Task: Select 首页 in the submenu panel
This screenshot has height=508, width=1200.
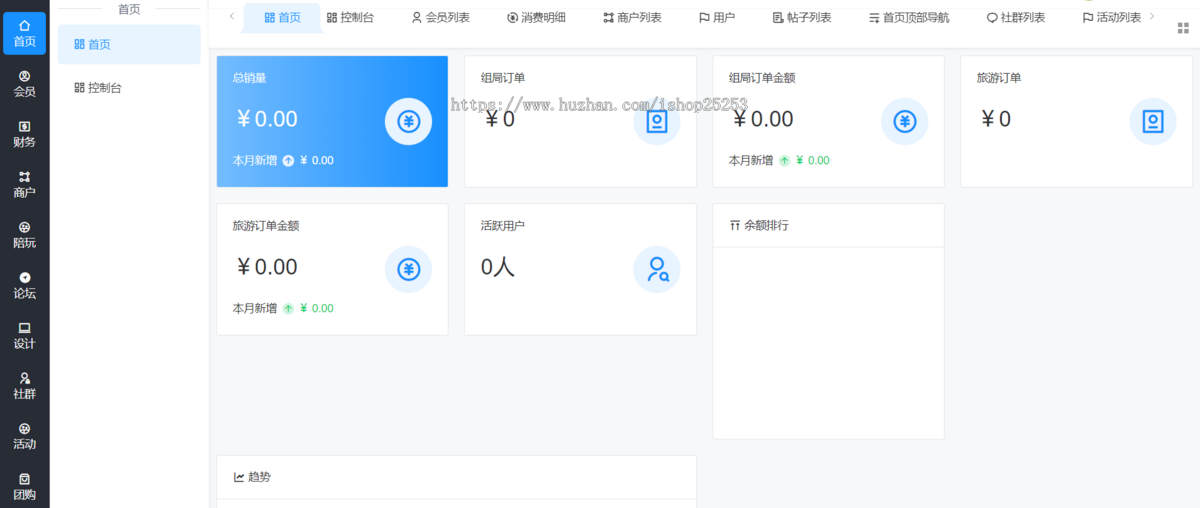Action: 129,44
